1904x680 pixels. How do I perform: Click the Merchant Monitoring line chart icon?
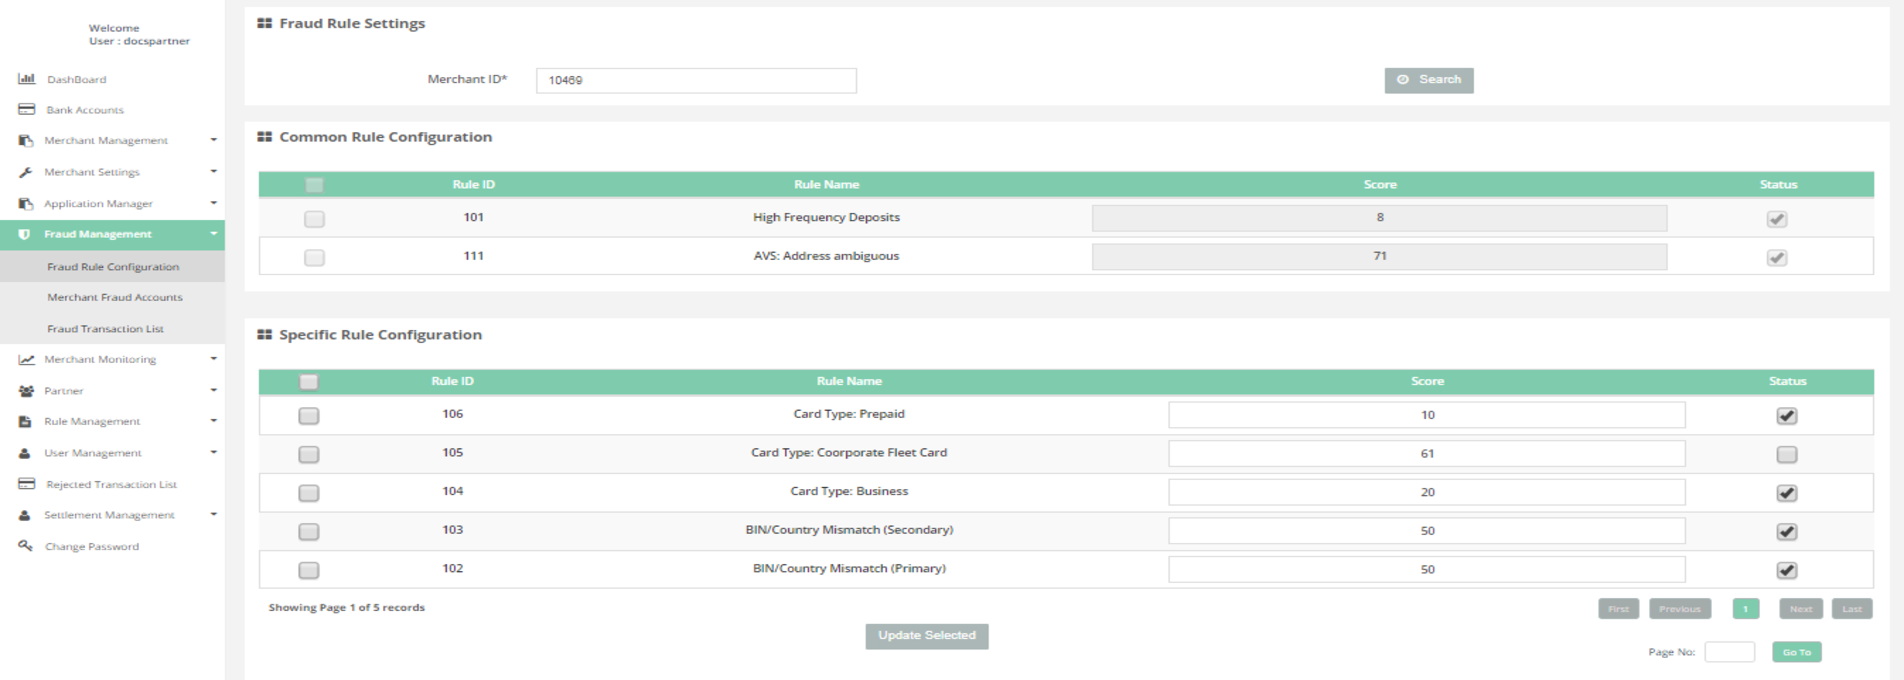(x=27, y=360)
